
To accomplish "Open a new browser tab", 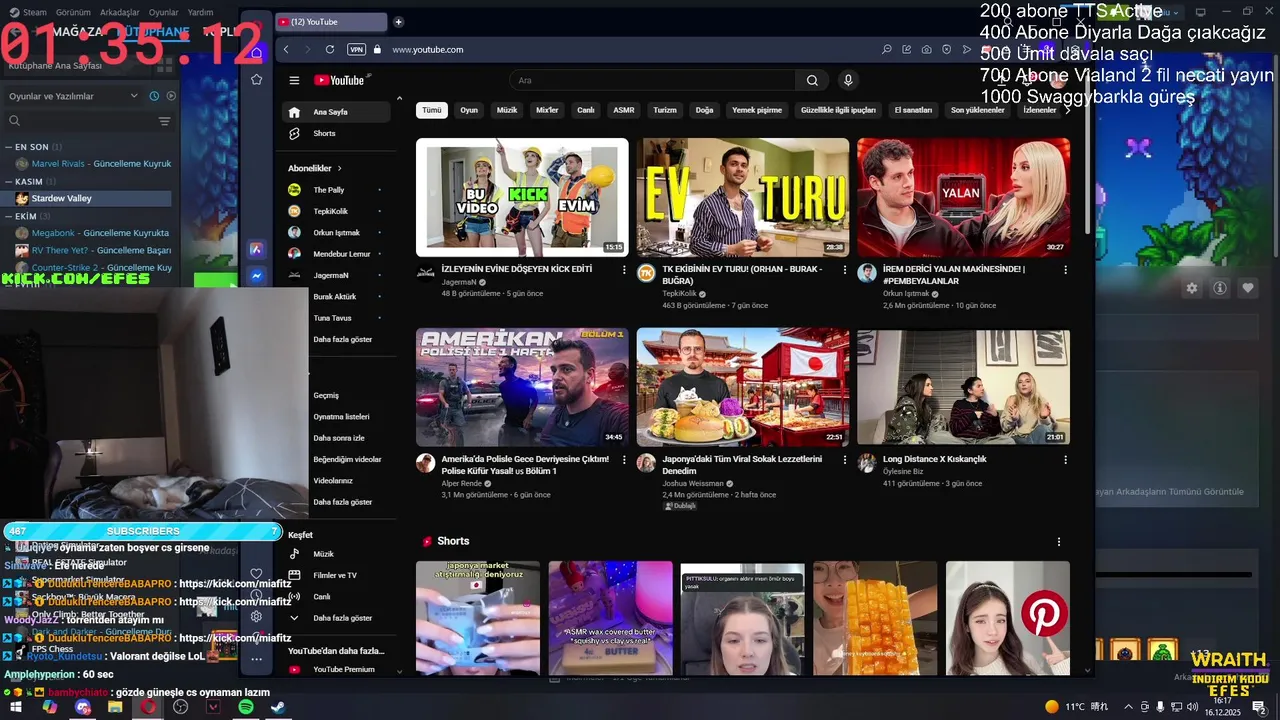I will point(398,22).
